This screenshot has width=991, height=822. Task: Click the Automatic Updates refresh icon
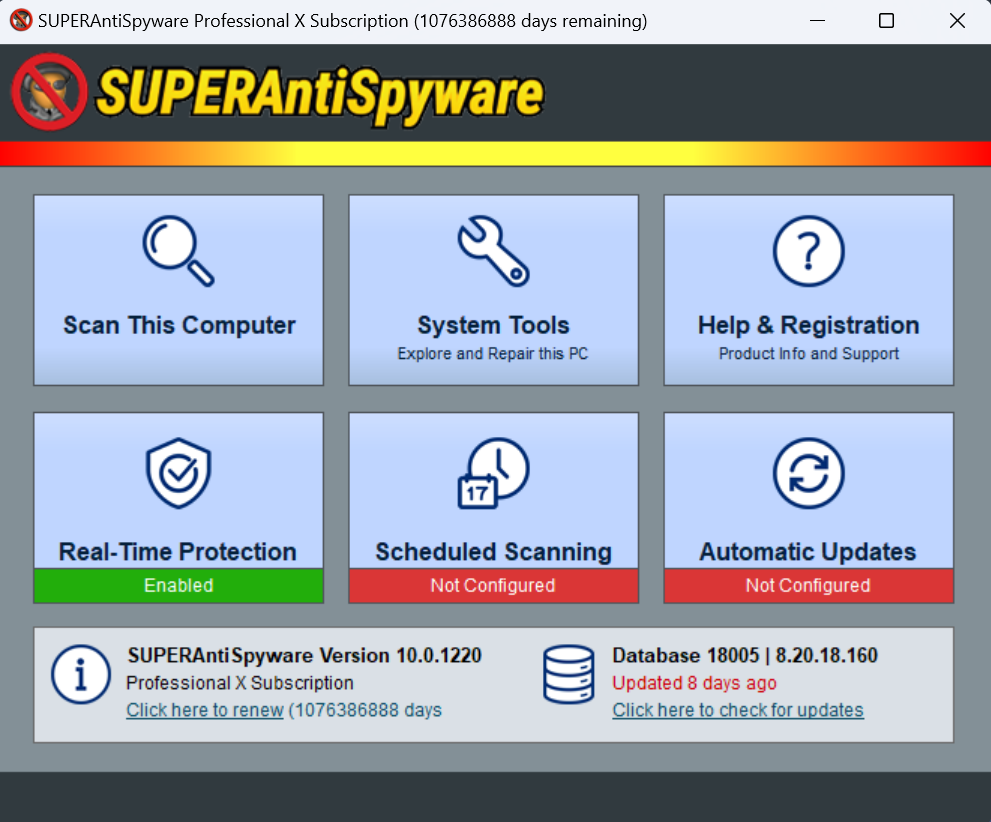coord(808,472)
